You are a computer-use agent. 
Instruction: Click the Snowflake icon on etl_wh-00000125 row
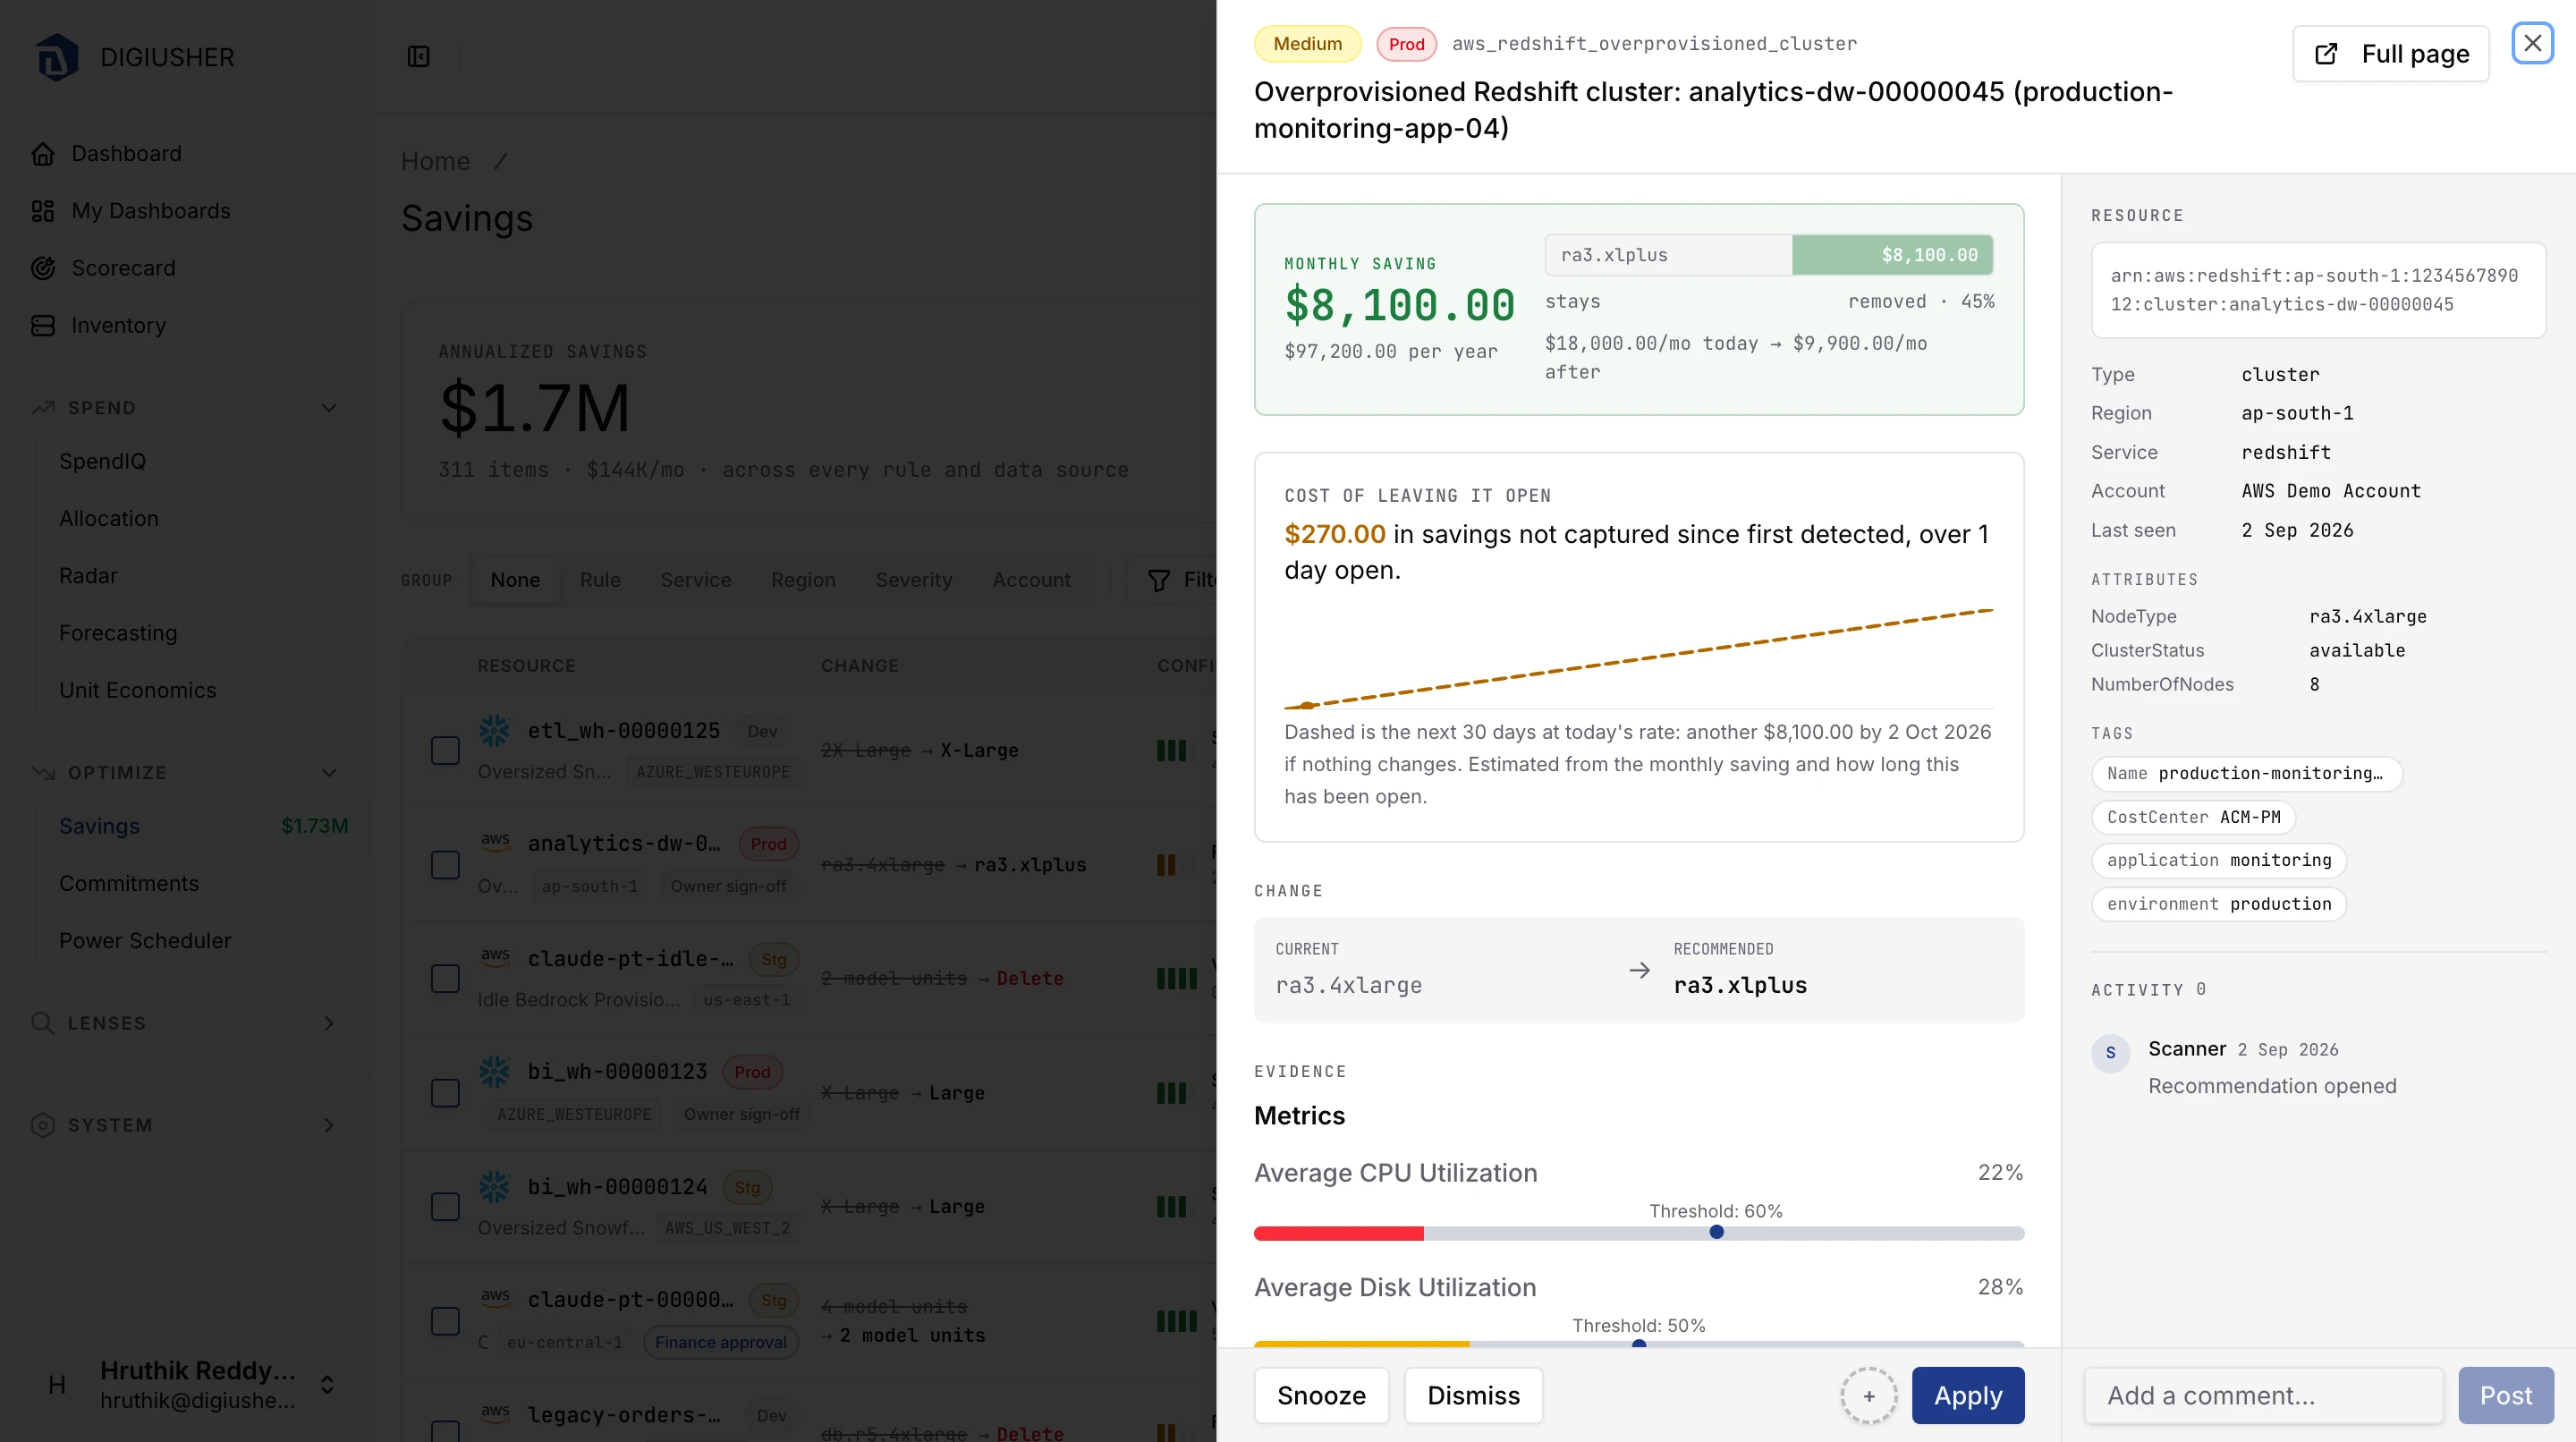[x=494, y=731]
